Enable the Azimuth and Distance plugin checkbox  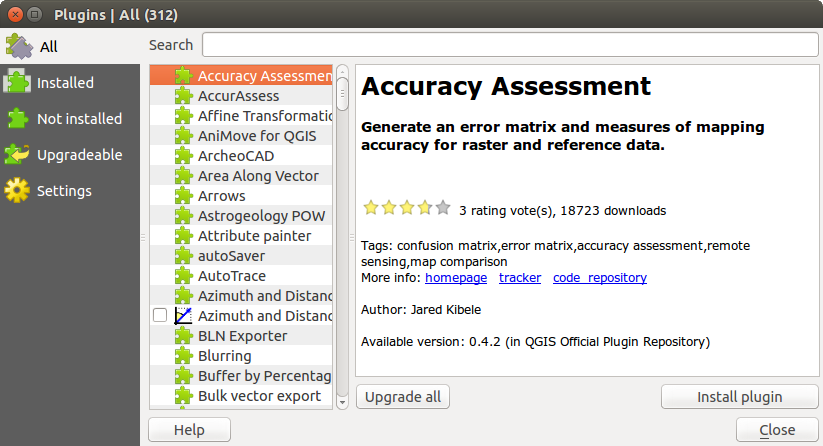(160, 316)
